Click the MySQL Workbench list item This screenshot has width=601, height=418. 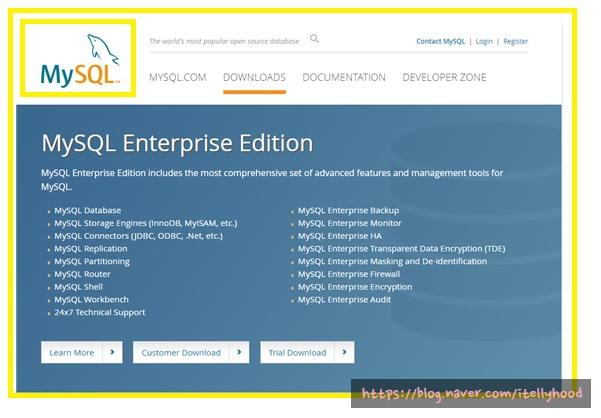(x=92, y=299)
